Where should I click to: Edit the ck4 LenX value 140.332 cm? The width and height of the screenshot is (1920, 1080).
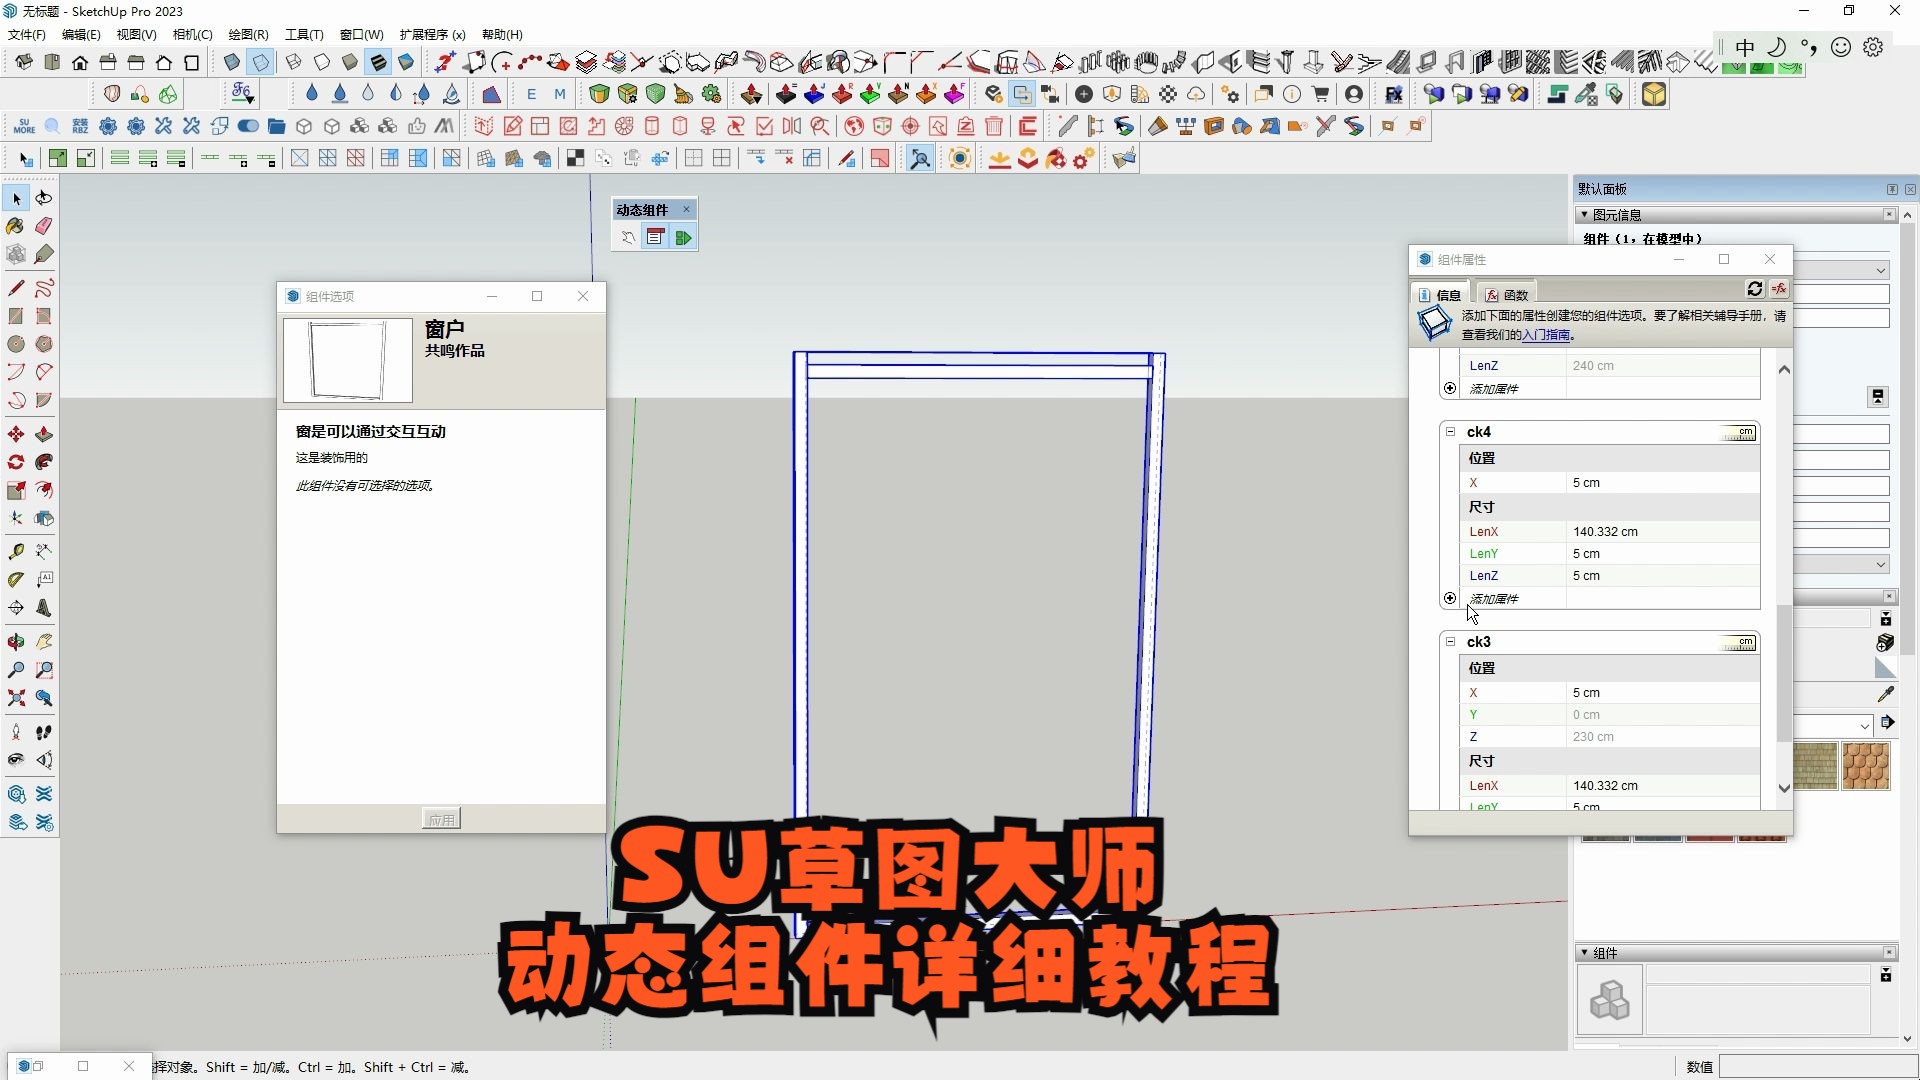[x=1663, y=532]
